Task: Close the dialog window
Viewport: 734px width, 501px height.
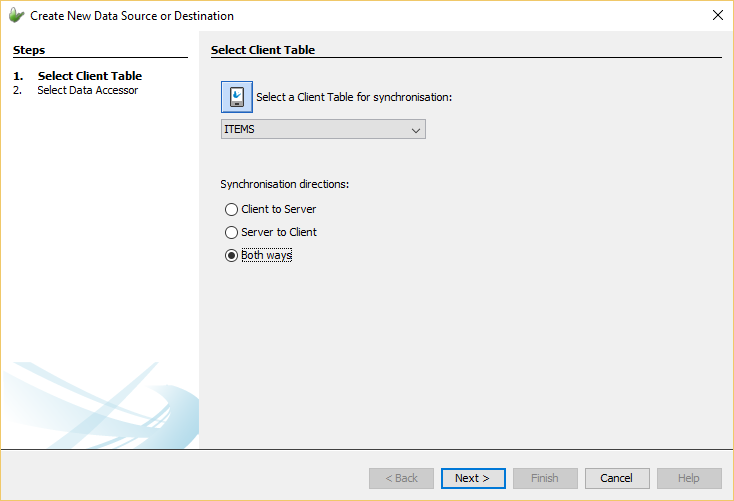Action: coord(717,15)
